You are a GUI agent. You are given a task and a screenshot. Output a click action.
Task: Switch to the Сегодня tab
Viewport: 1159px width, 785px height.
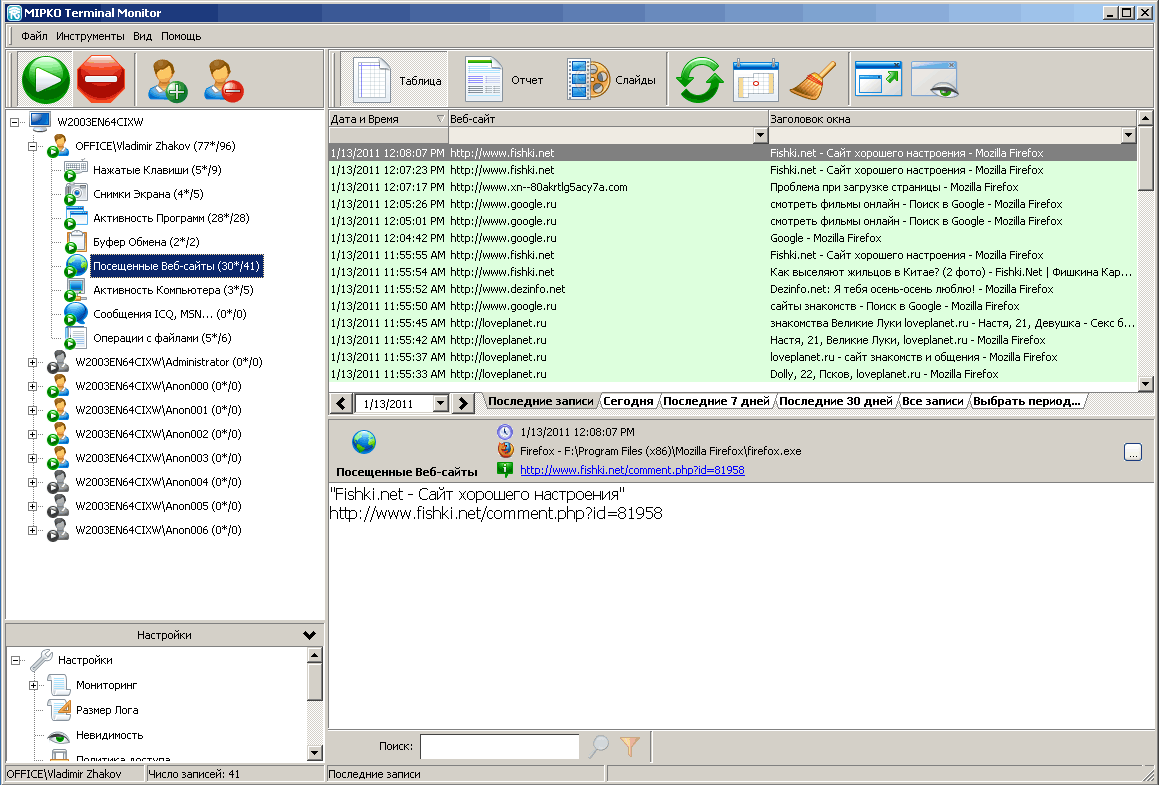[x=628, y=401]
